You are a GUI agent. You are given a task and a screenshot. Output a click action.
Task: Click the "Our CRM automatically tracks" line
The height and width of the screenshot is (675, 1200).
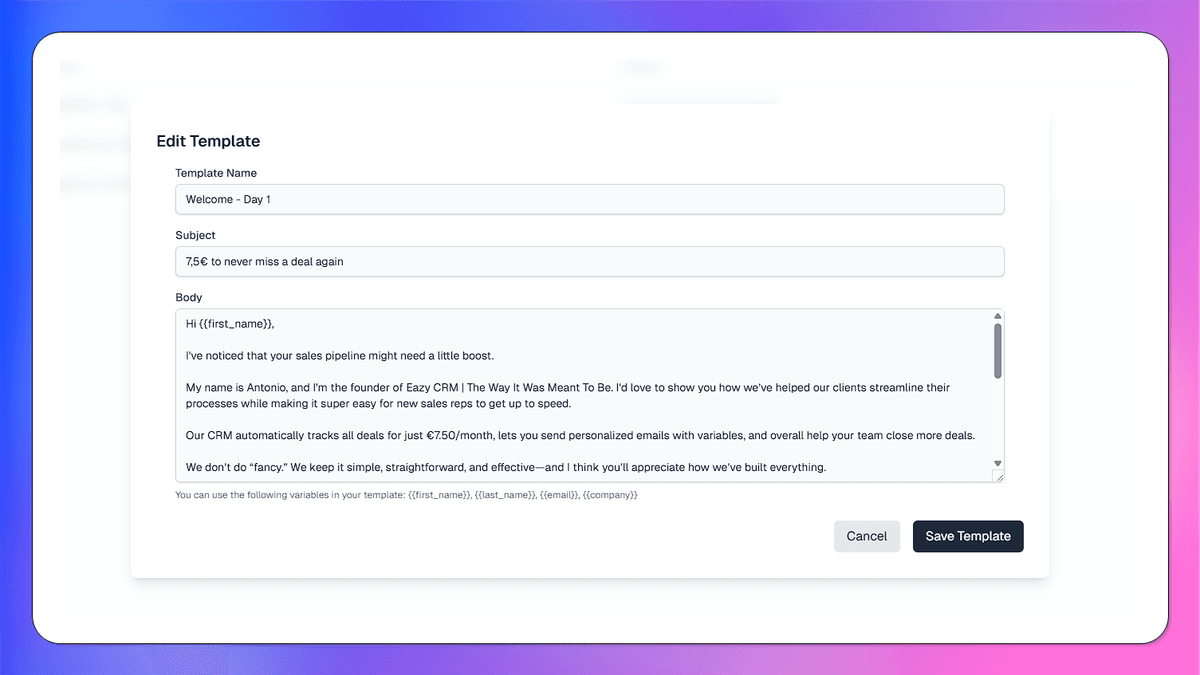pos(580,435)
